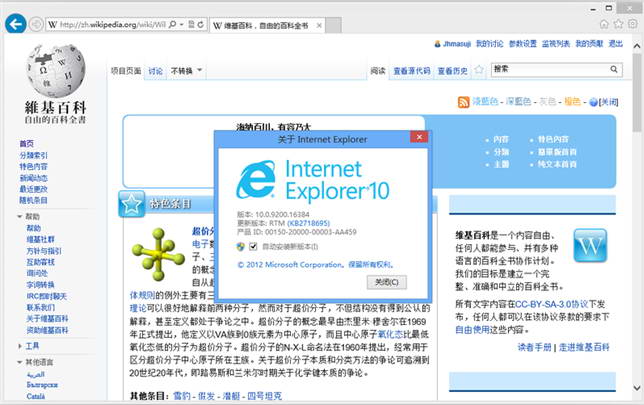The height and width of the screenshot is (405, 644).
Task: Open 随机条目 in the sidebar
Action: pos(33,200)
